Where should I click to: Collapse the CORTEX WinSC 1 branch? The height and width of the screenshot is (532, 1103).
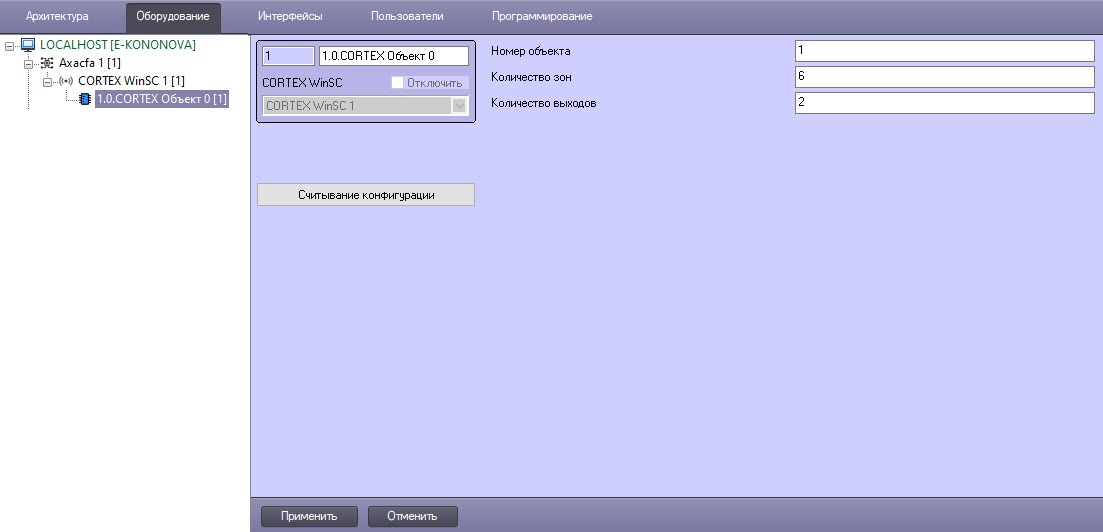pos(47,81)
